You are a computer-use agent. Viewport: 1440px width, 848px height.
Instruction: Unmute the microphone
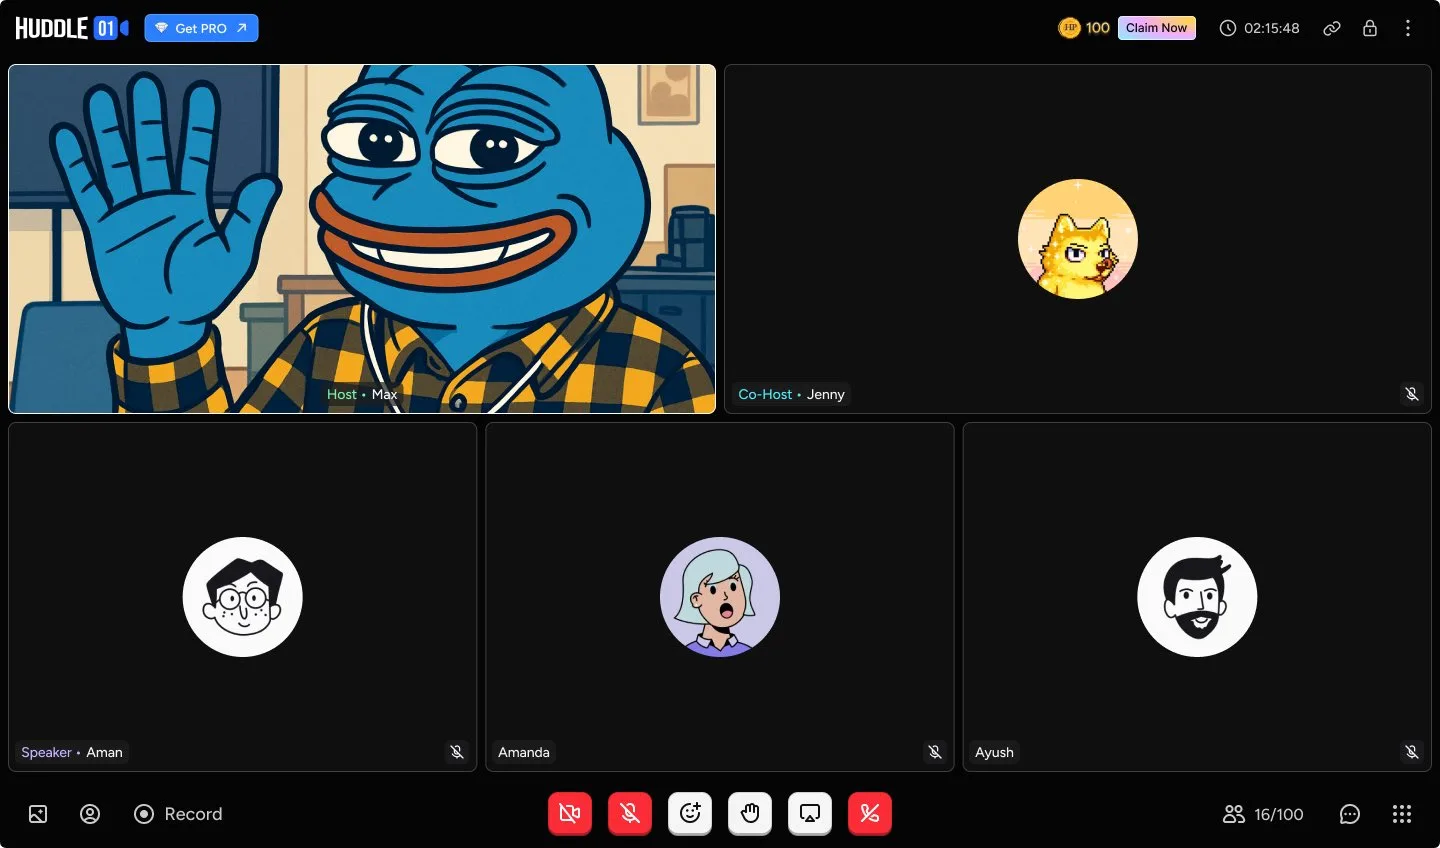tap(630, 814)
